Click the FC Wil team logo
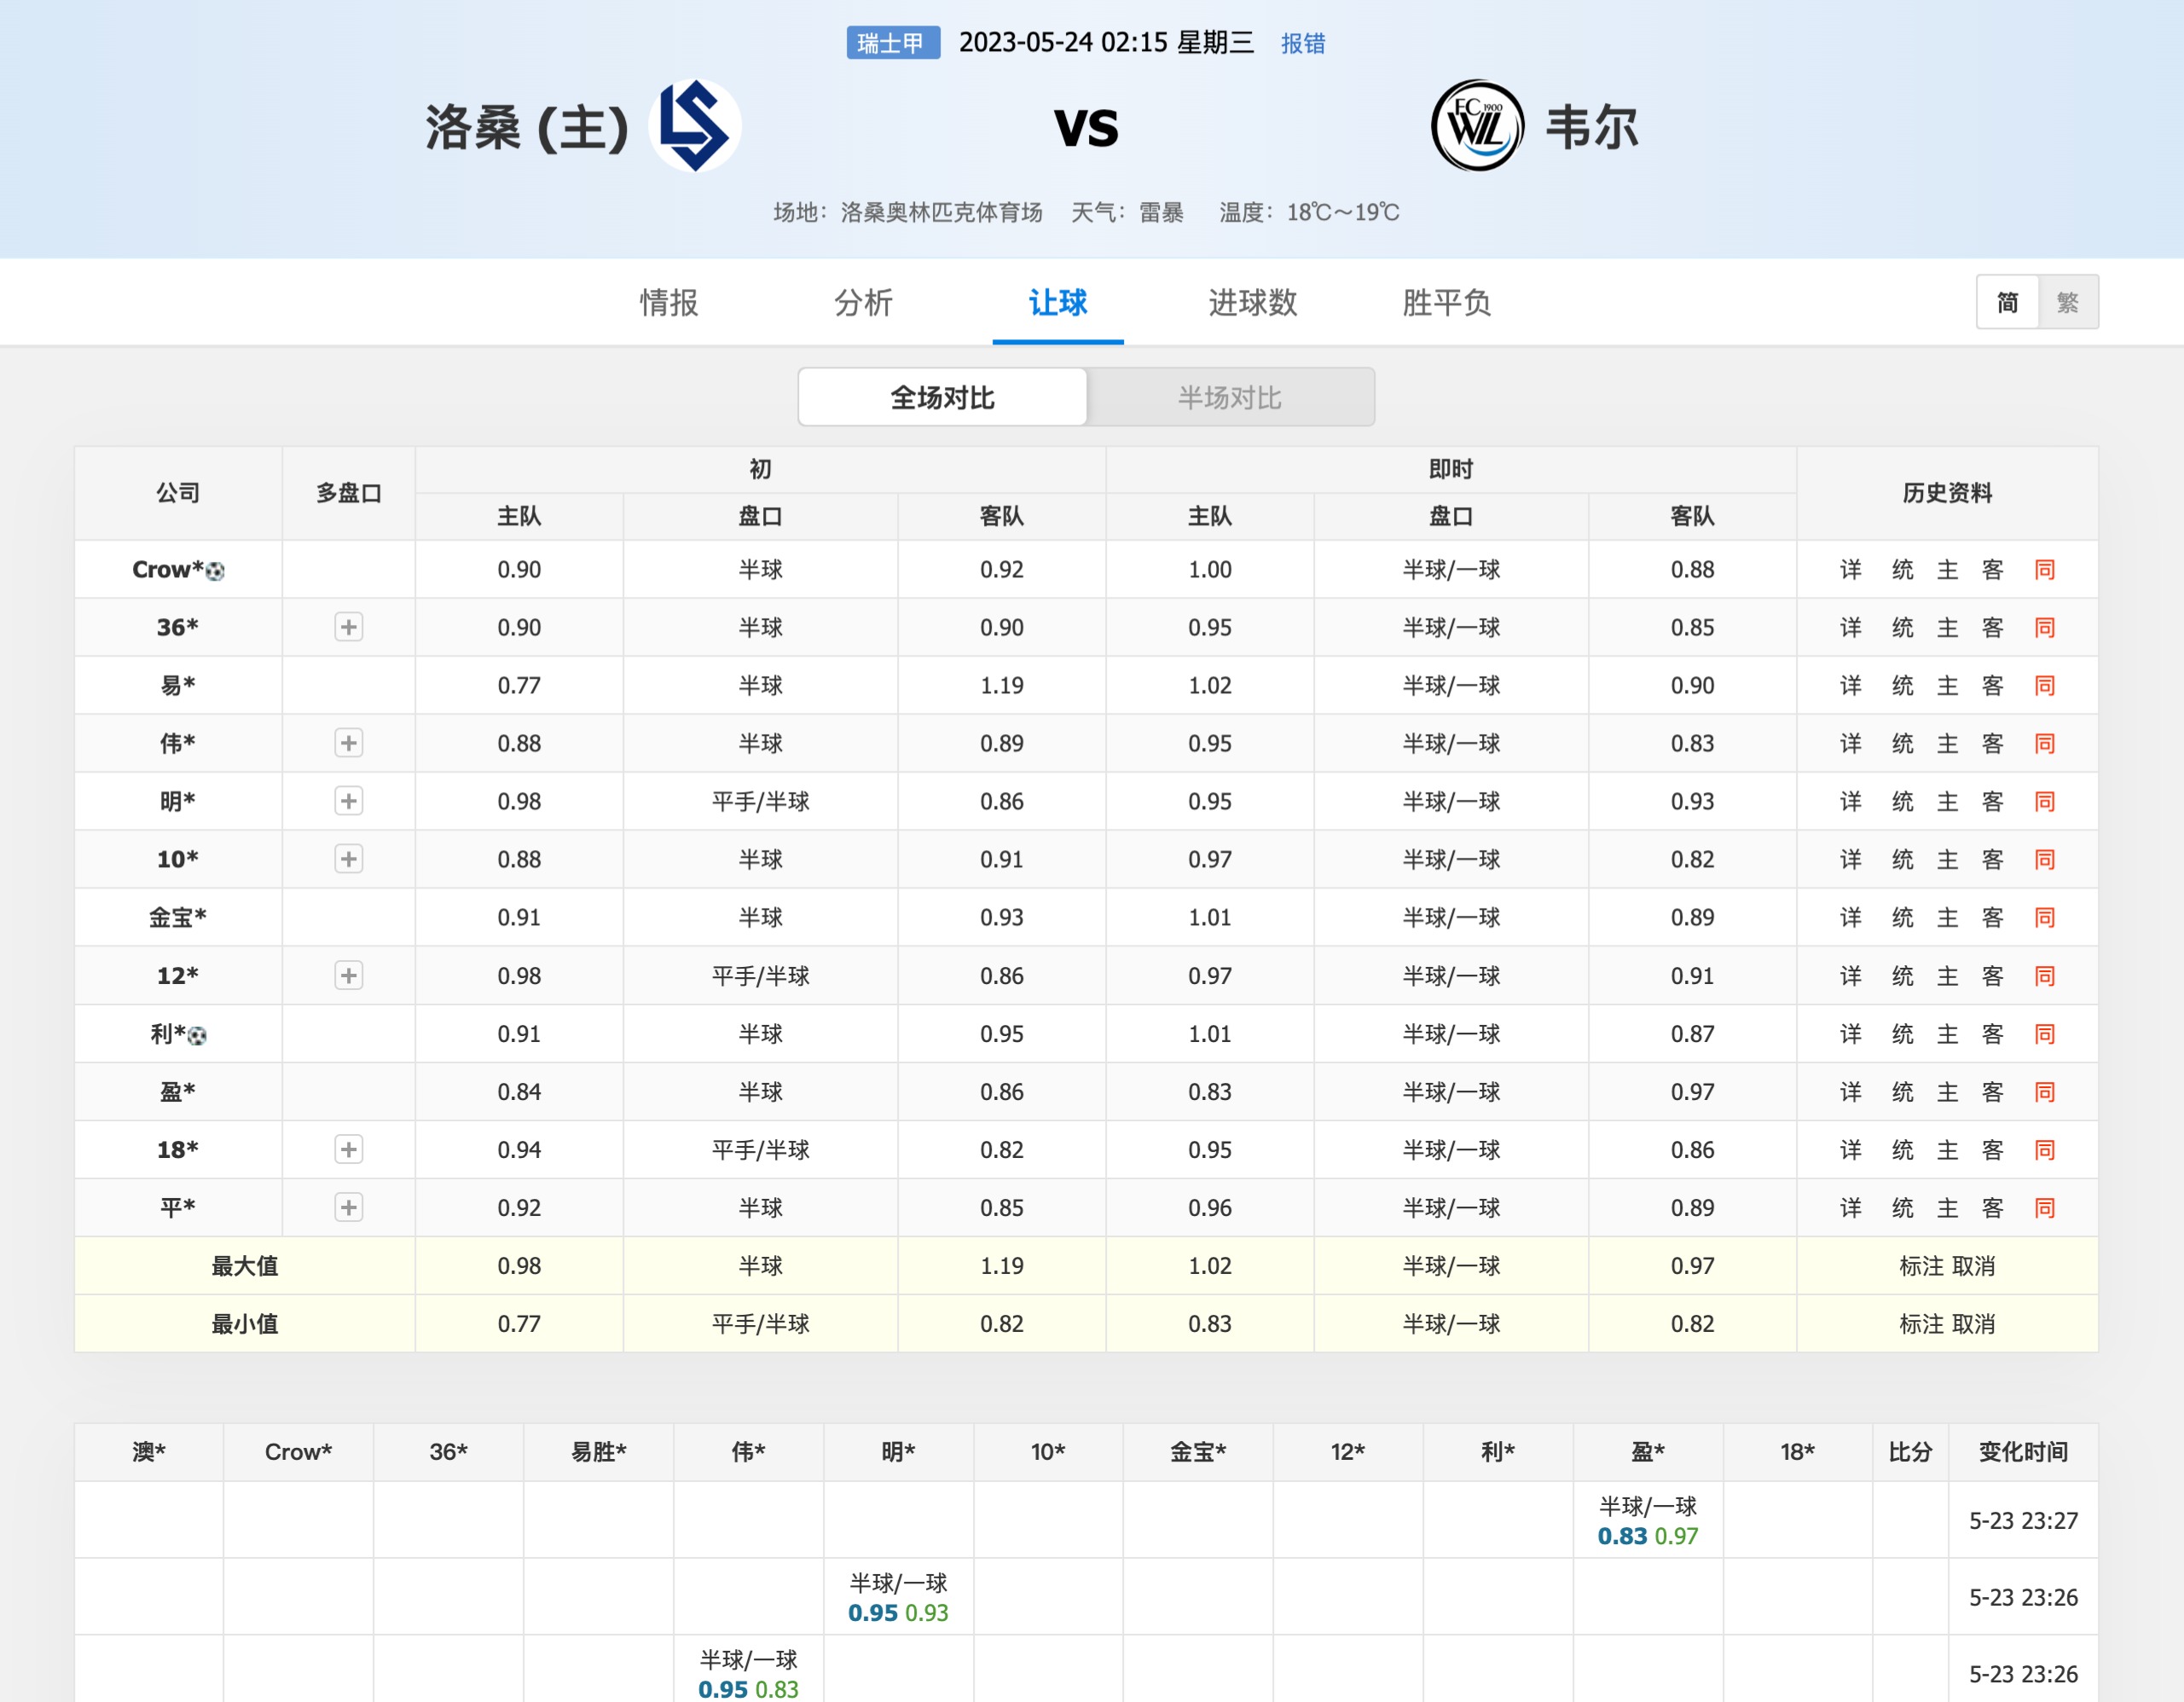 1477,126
